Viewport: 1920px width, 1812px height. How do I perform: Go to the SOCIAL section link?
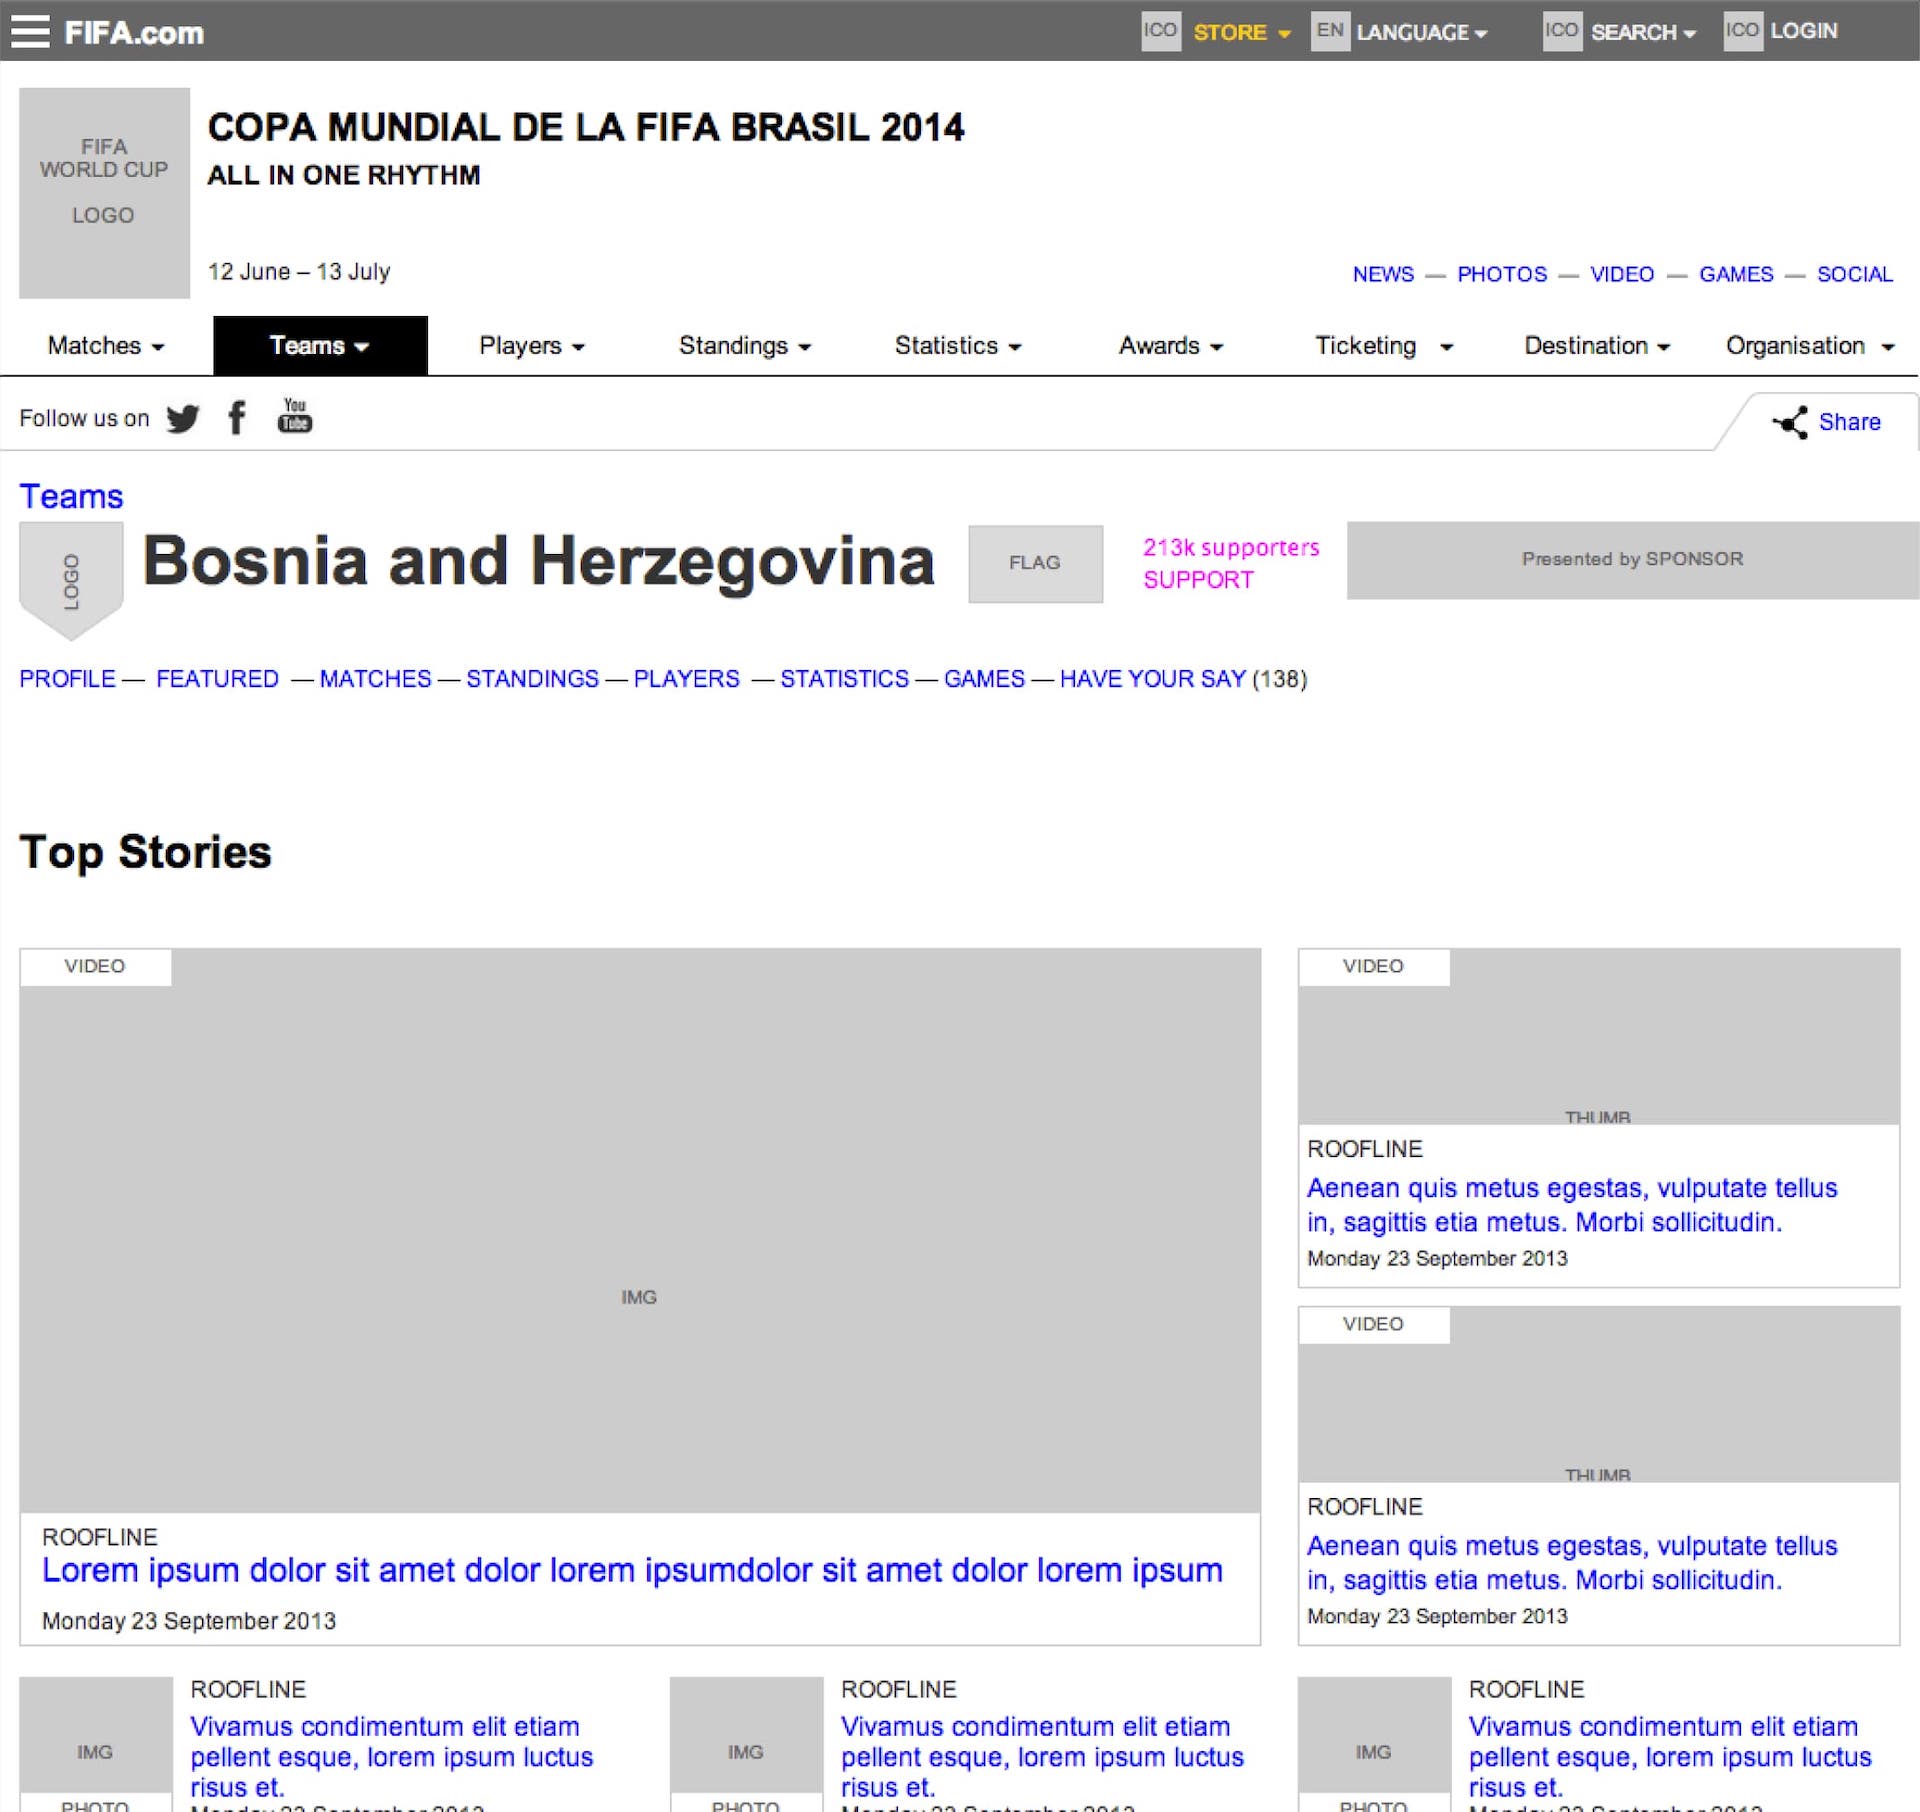[x=1855, y=274]
